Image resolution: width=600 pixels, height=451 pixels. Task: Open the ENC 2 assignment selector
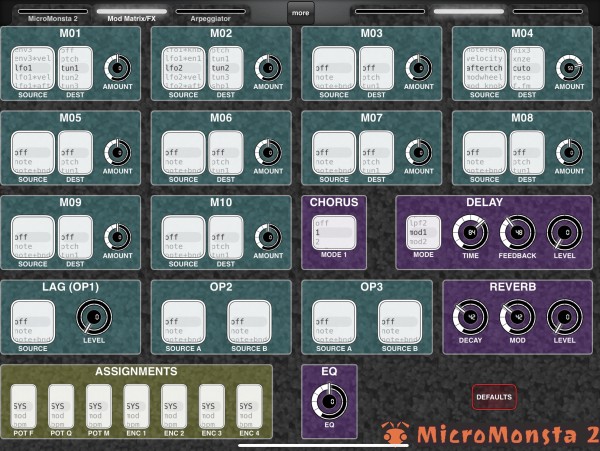(174, 406)
